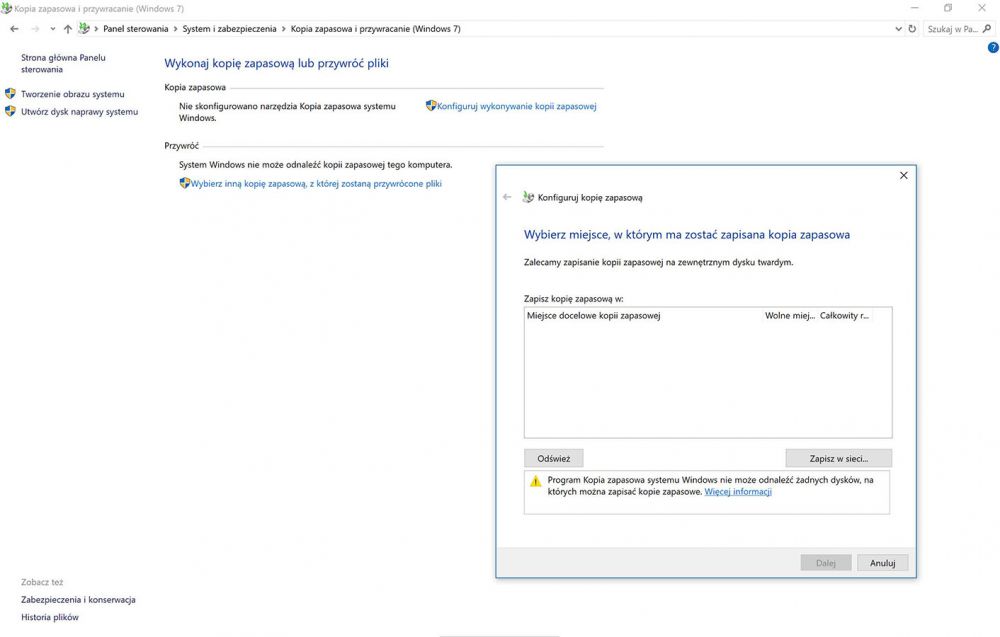The width and height of the screenshot is (1000, 637).
Task: Sort by Całkowity rozmiar column header
Action: coord(844,316)
